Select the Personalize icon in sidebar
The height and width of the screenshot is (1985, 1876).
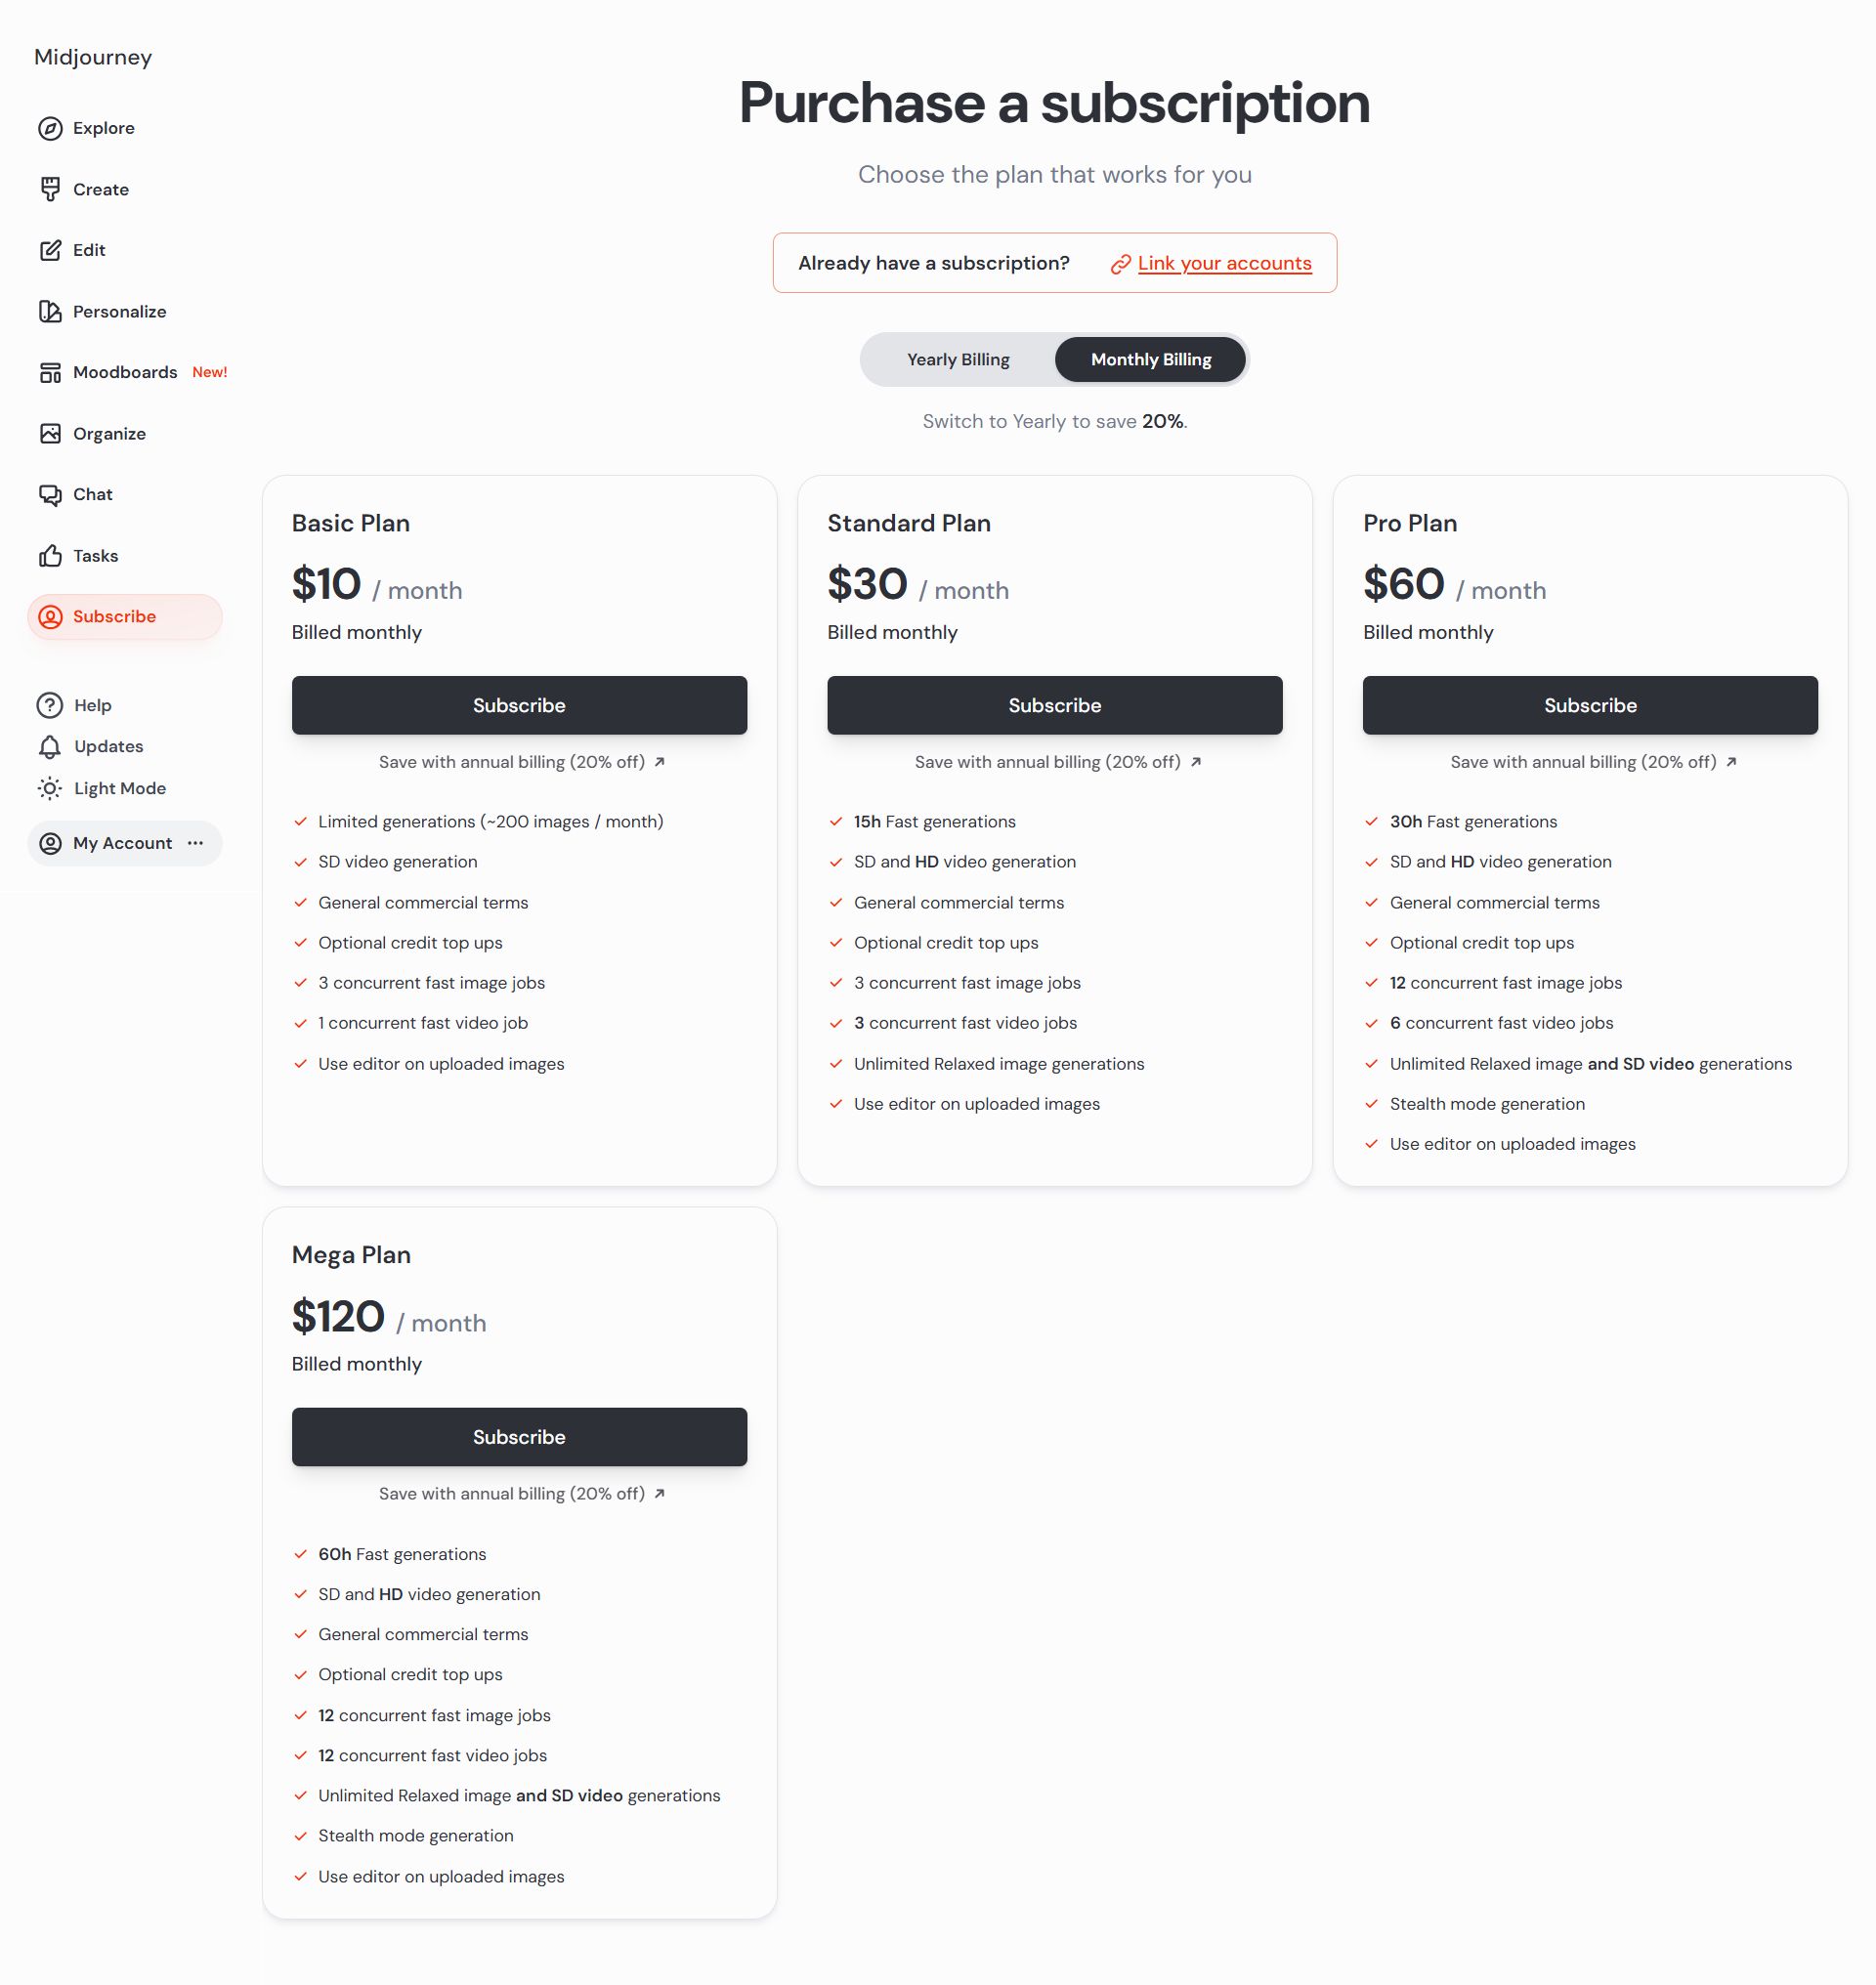click(x=50, y=311)
